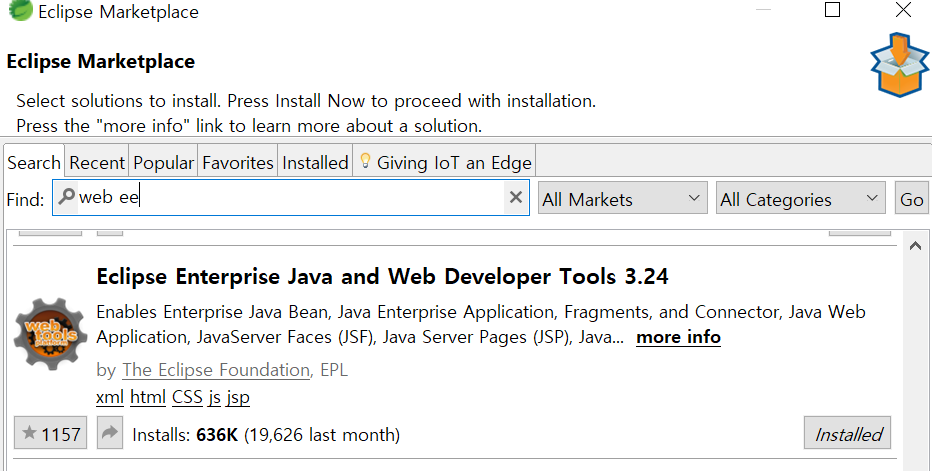The width and height of the screenshot is (932, 471).
Task: Click the Installs: 636K text
Action: pyautogui.click(x=185, y=435)
